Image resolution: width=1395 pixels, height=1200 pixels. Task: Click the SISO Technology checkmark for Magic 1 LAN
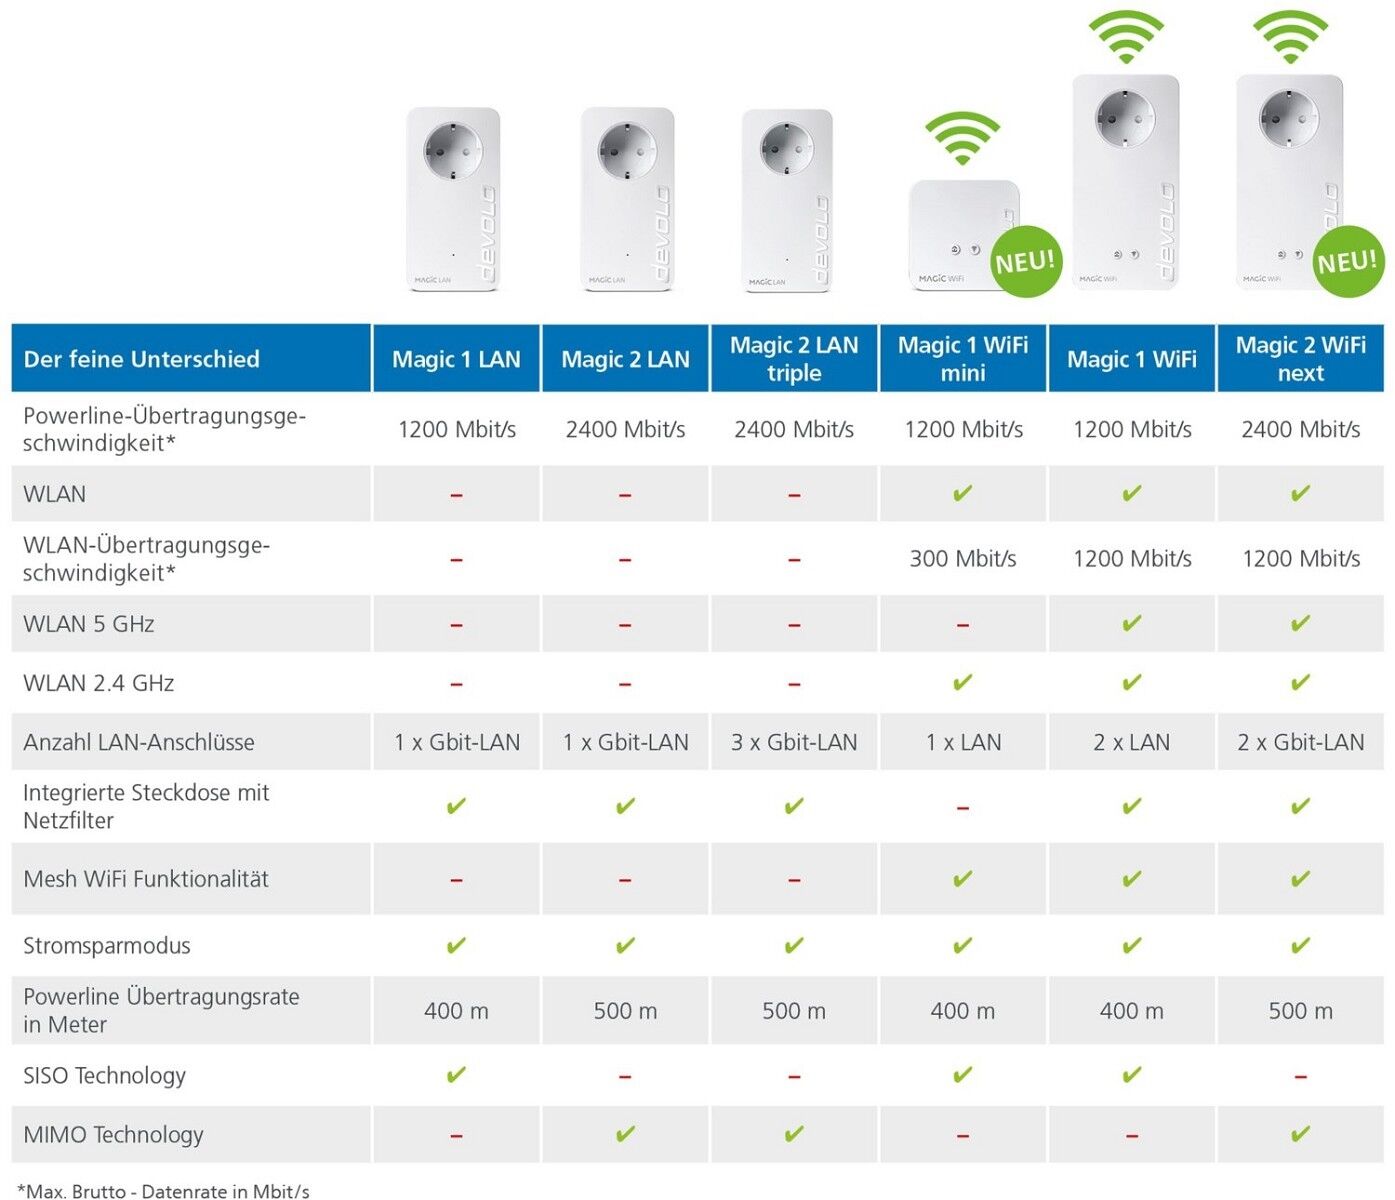pyautogui.click(x=456, y=1075)
